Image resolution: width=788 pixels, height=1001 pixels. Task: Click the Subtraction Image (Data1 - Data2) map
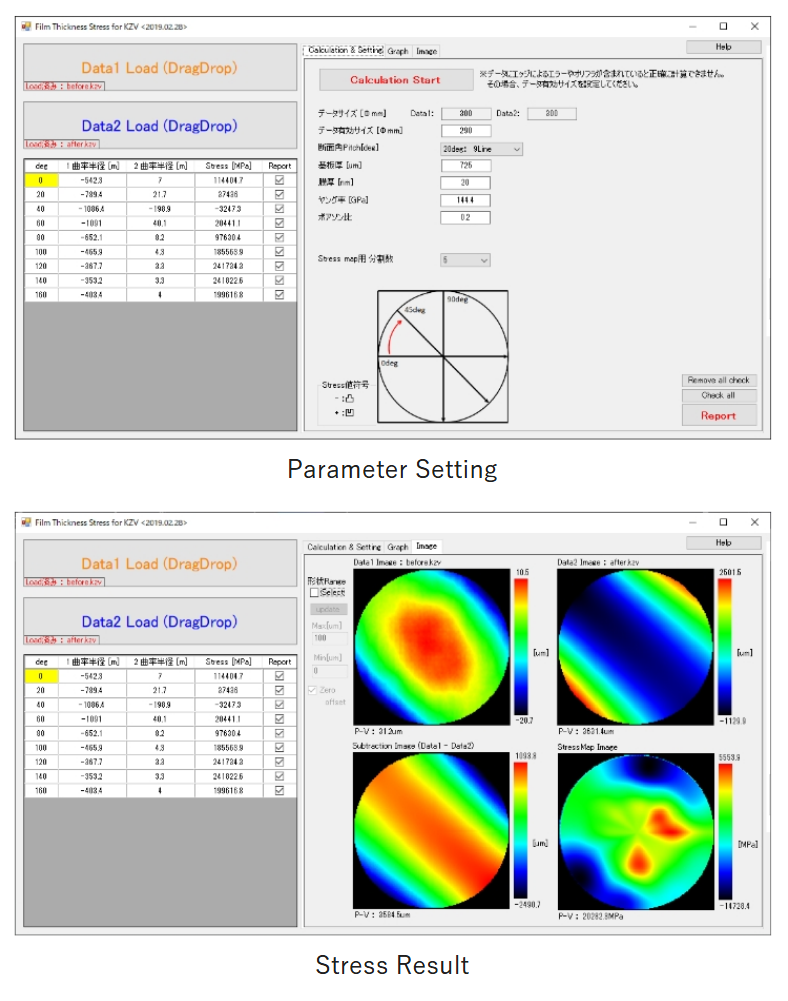click(x=431, y=827)
